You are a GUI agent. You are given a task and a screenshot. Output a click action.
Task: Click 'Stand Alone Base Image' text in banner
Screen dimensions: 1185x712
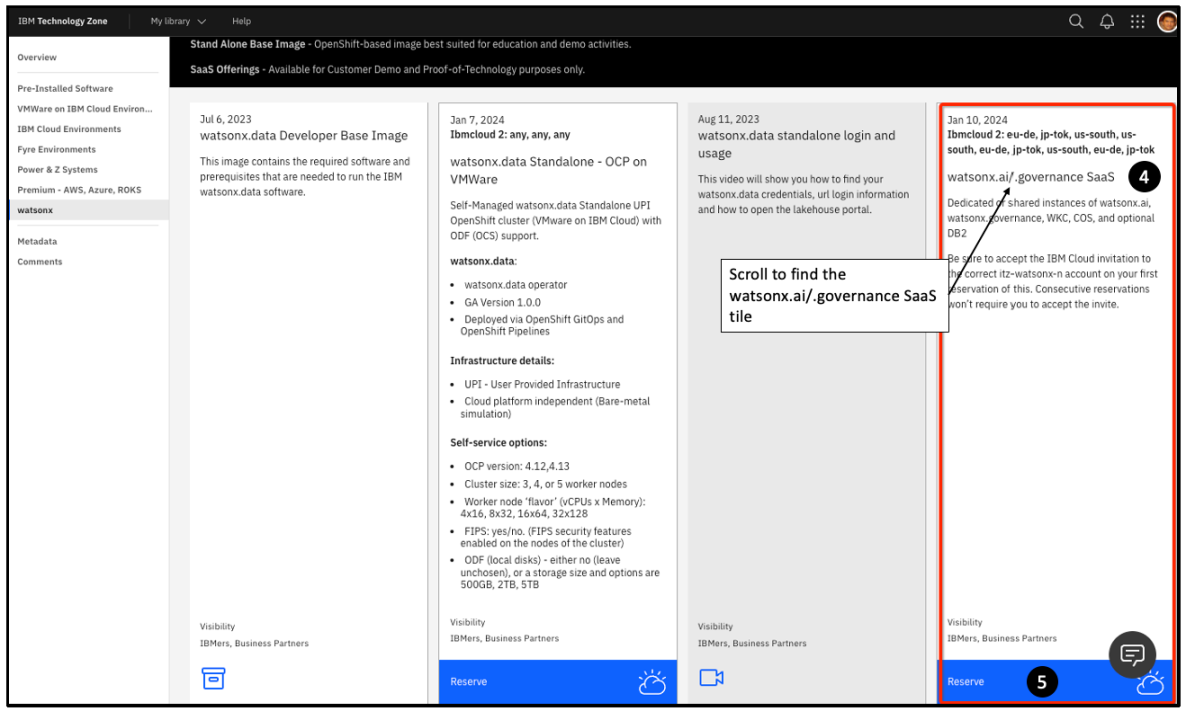point(248,45)
